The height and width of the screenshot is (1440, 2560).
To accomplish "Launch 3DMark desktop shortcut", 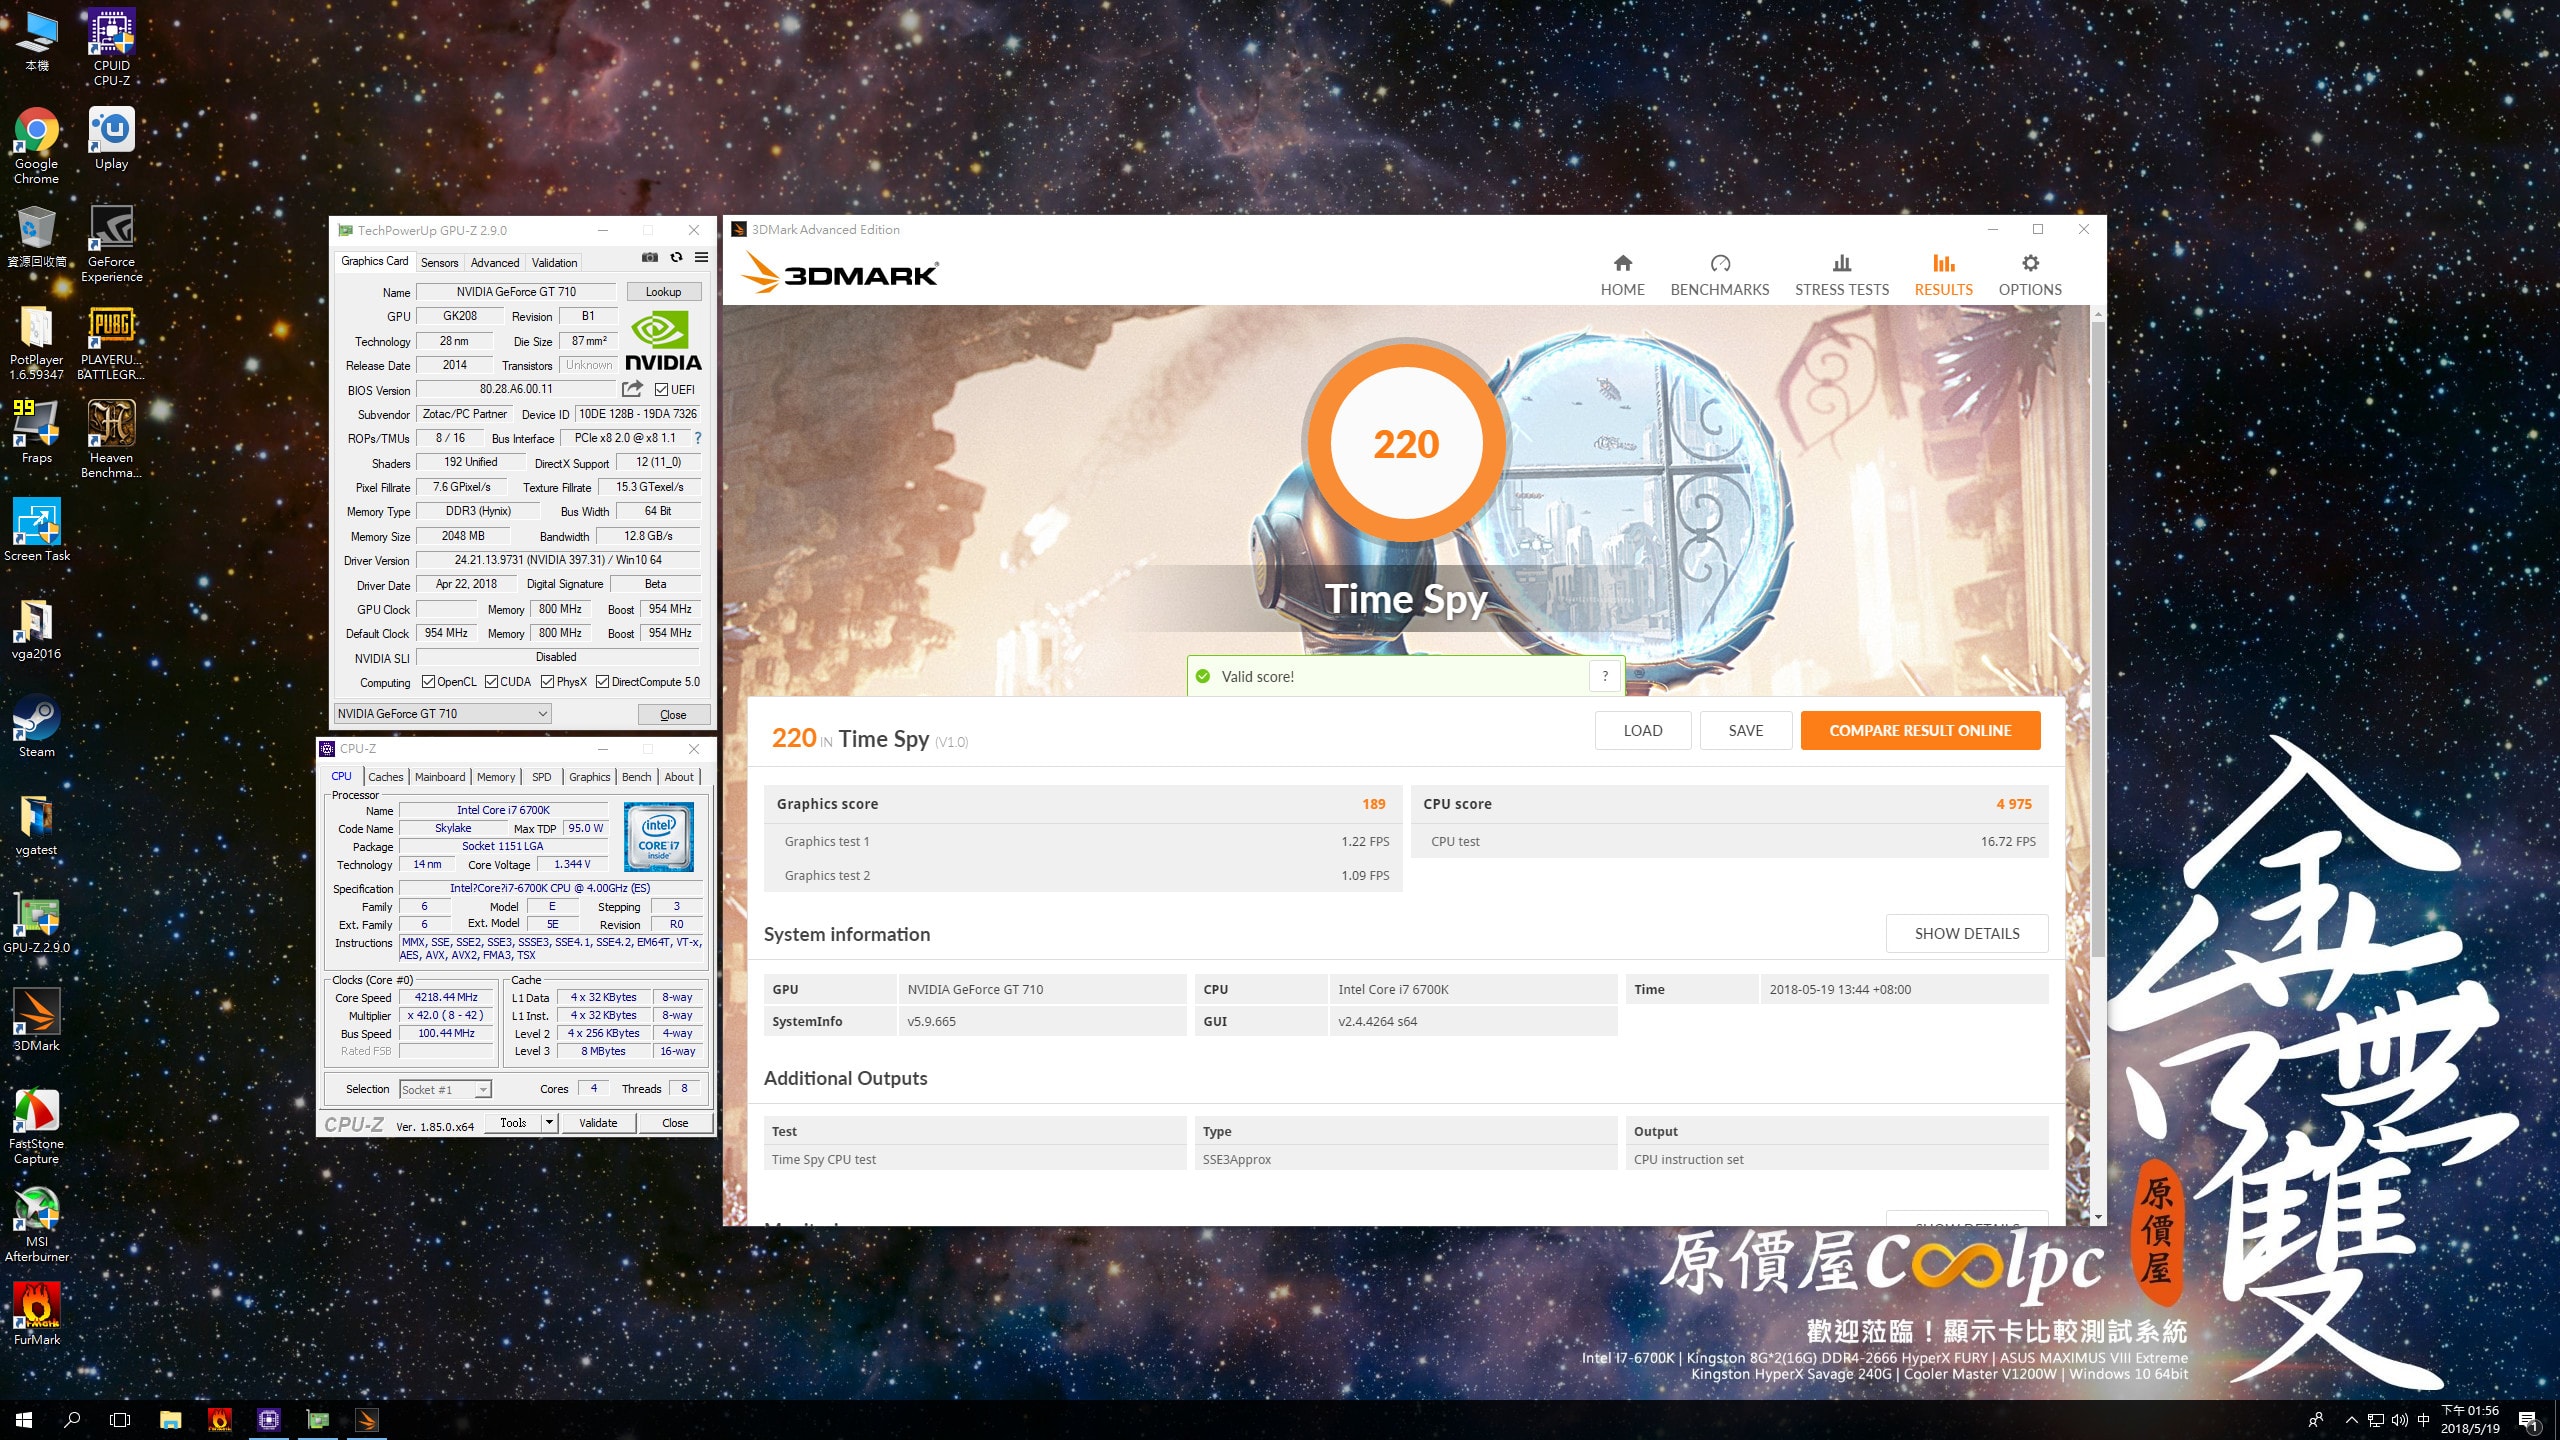I will click(36, 1020).
